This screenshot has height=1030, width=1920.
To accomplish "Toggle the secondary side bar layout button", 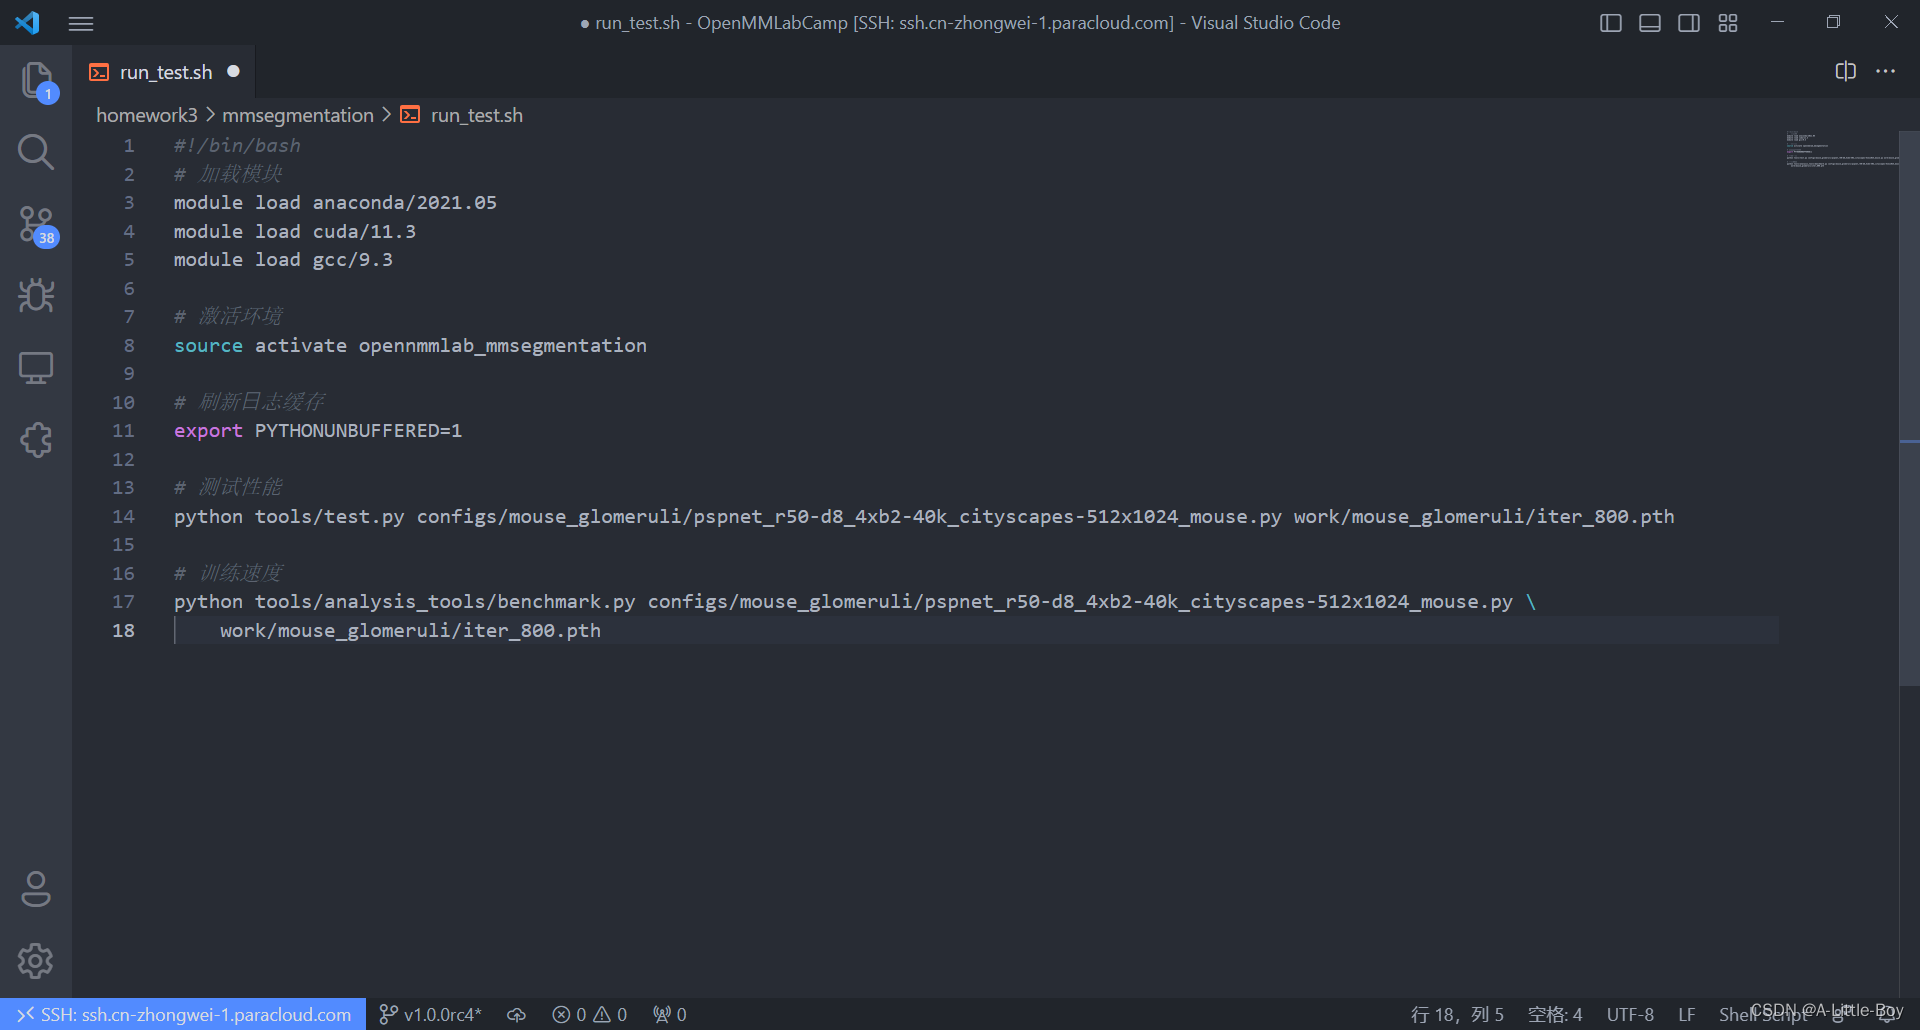I will [1689, 23].
